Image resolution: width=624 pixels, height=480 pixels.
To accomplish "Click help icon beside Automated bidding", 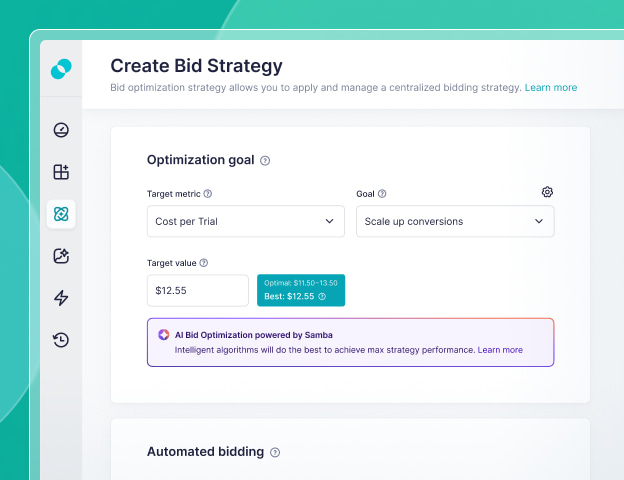I will point(275,452).
